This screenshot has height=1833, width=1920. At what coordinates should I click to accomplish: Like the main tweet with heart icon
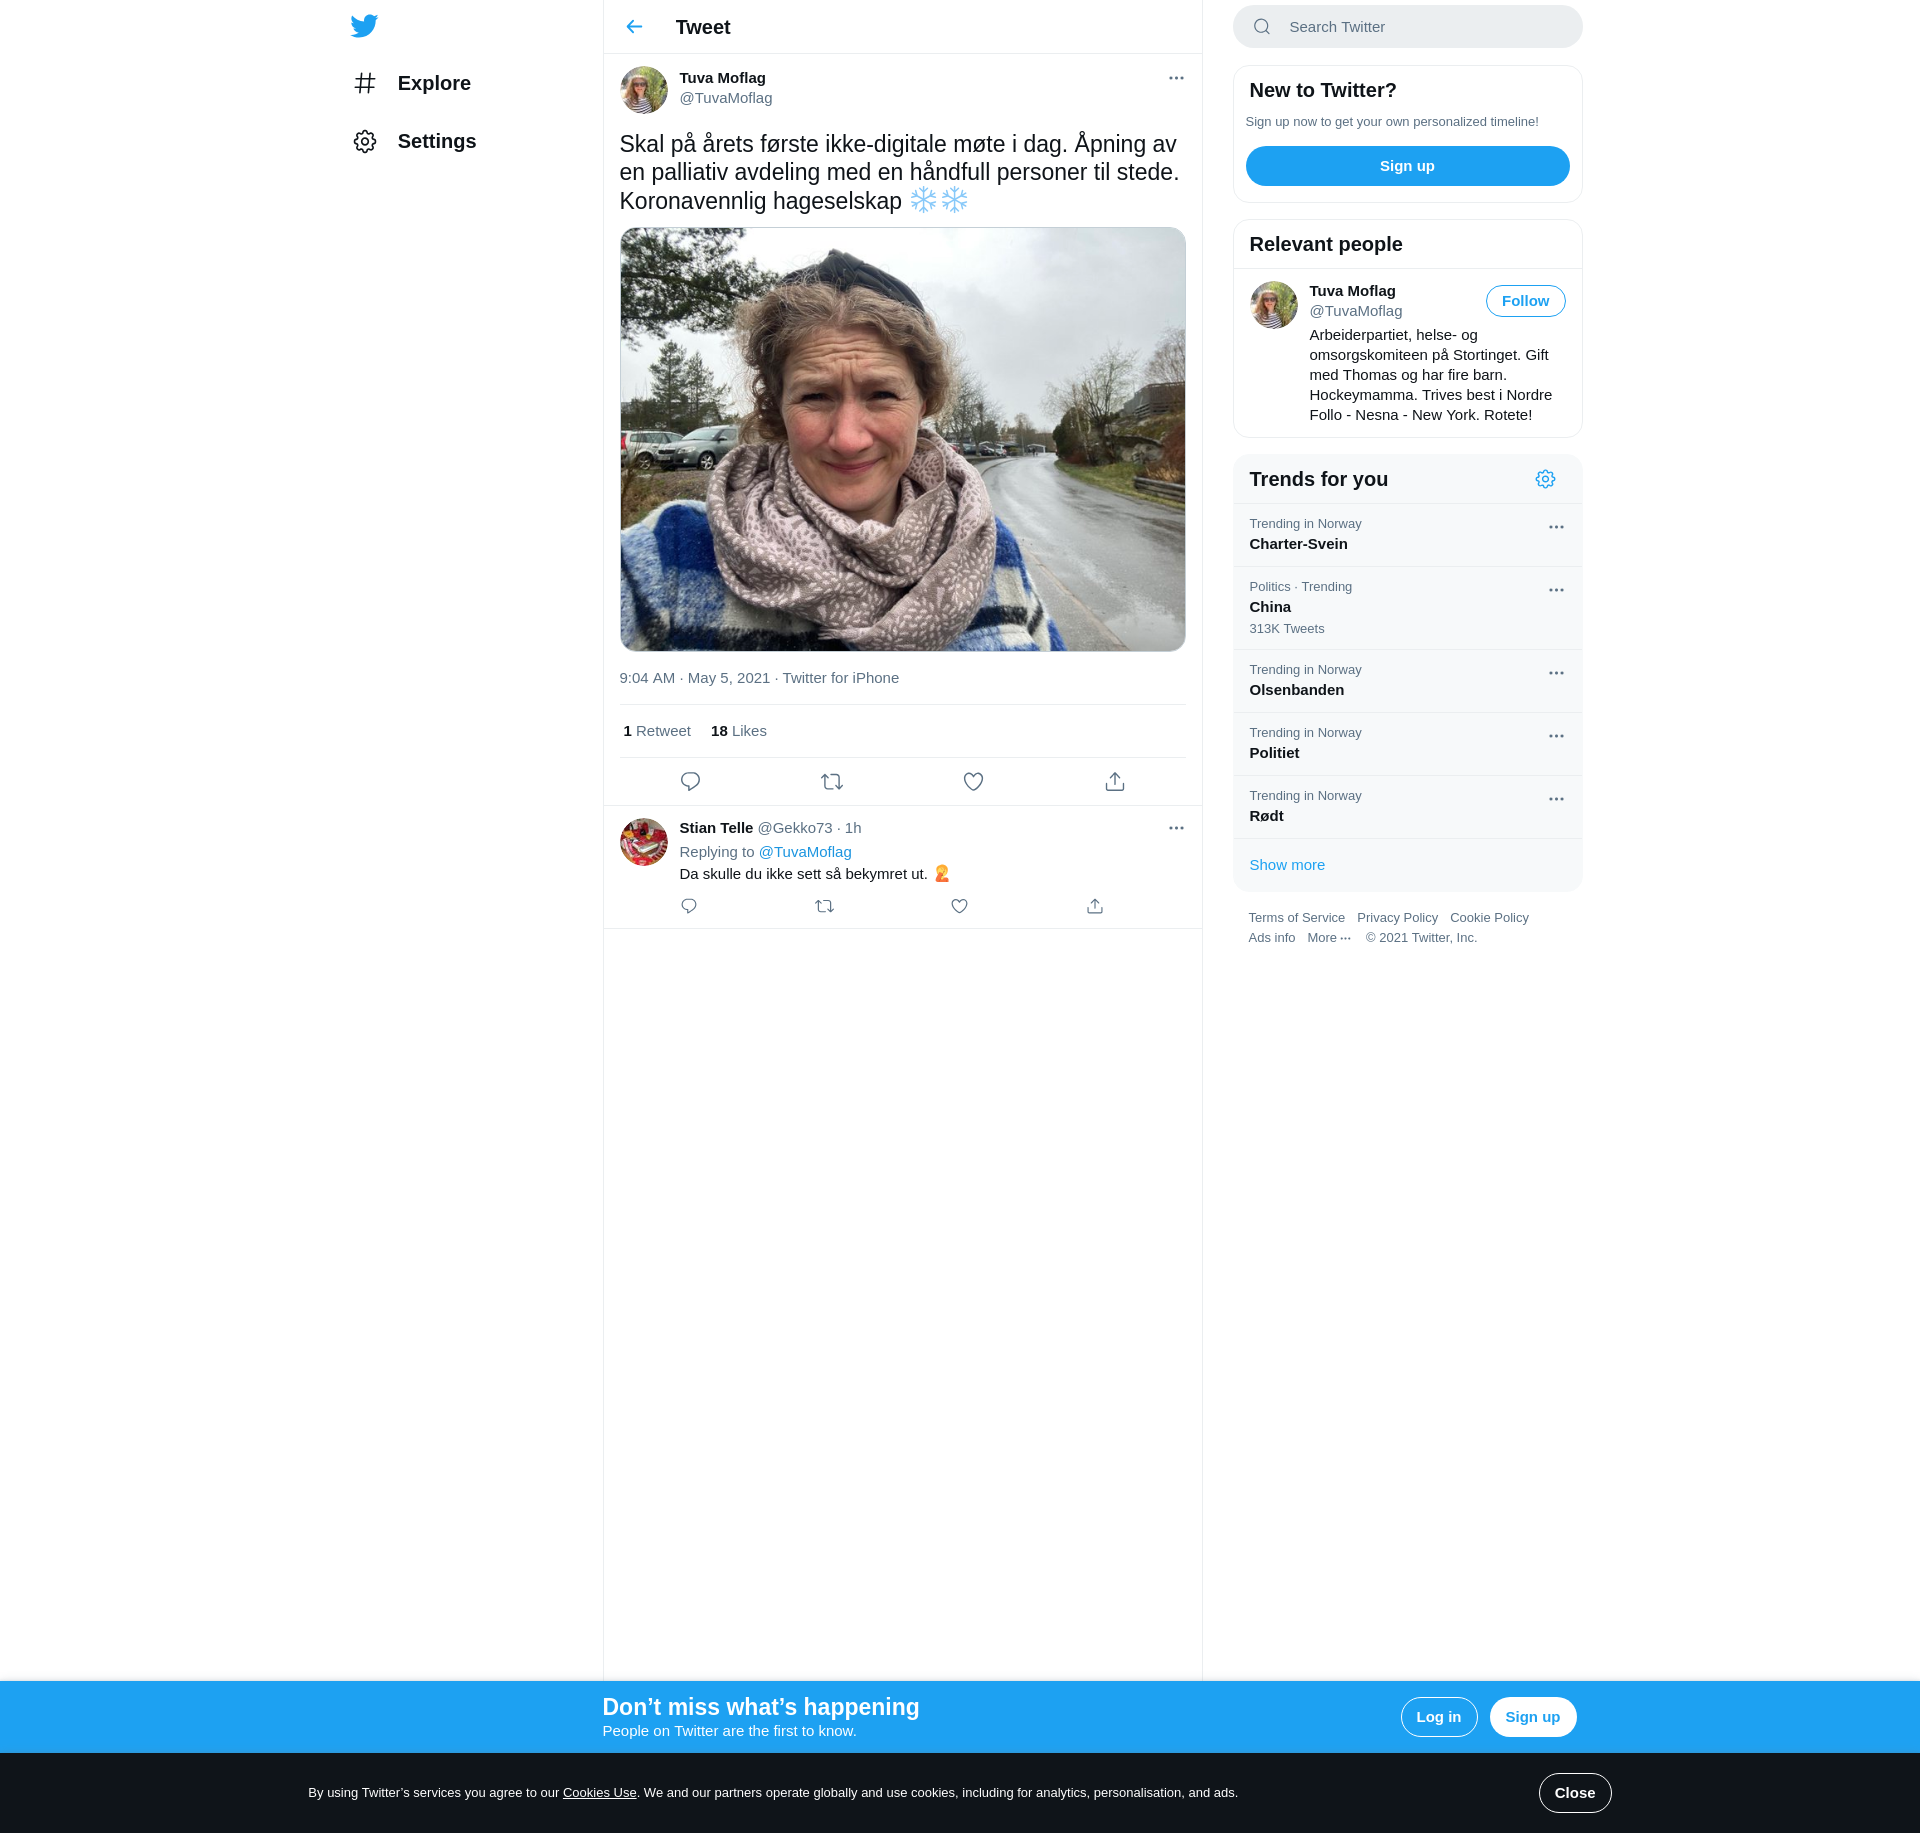point(973,782)
